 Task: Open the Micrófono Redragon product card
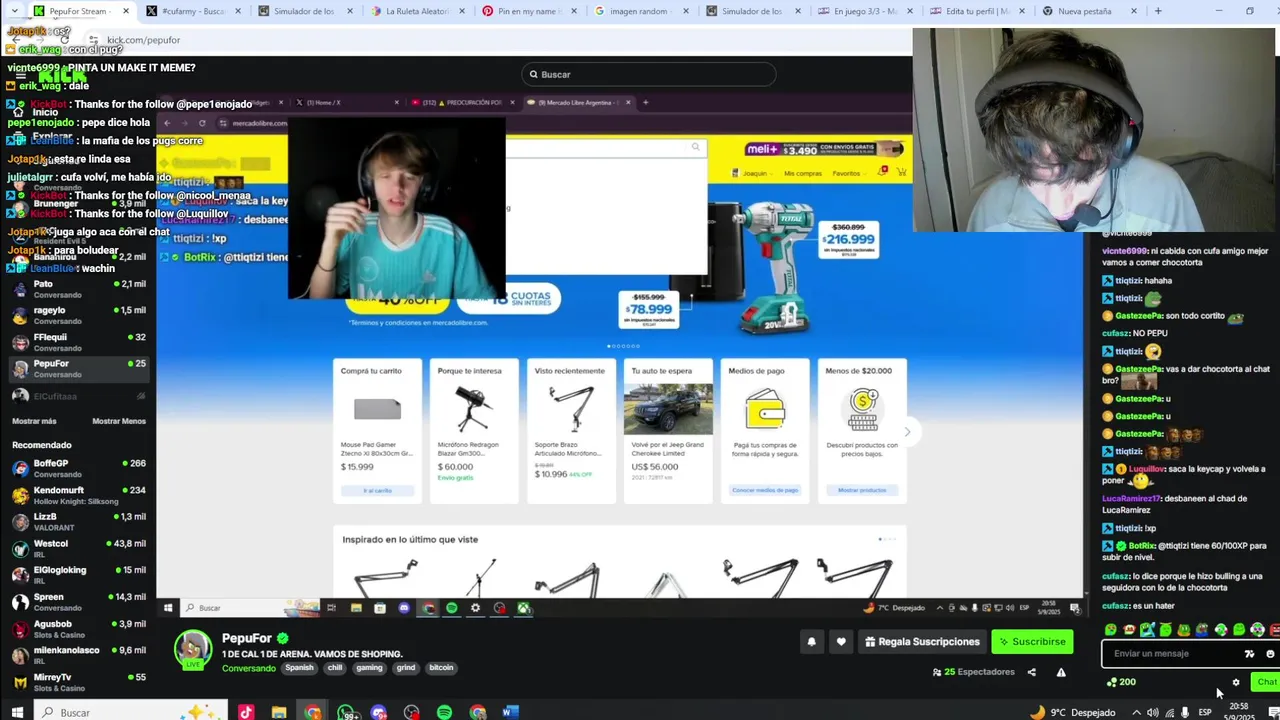[474, 431]
